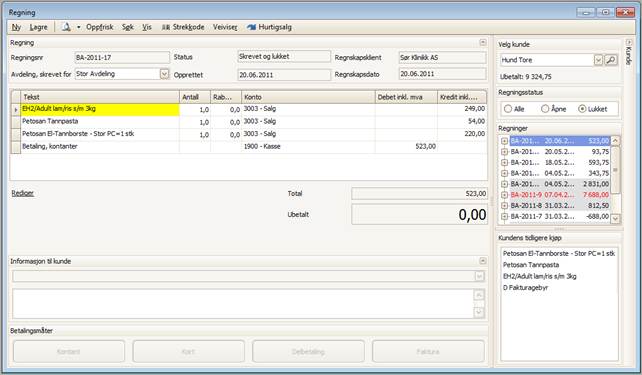This screenshot has height=375, width=642.
Task: Click the Antall column header
Action: (x=195, y=97)
